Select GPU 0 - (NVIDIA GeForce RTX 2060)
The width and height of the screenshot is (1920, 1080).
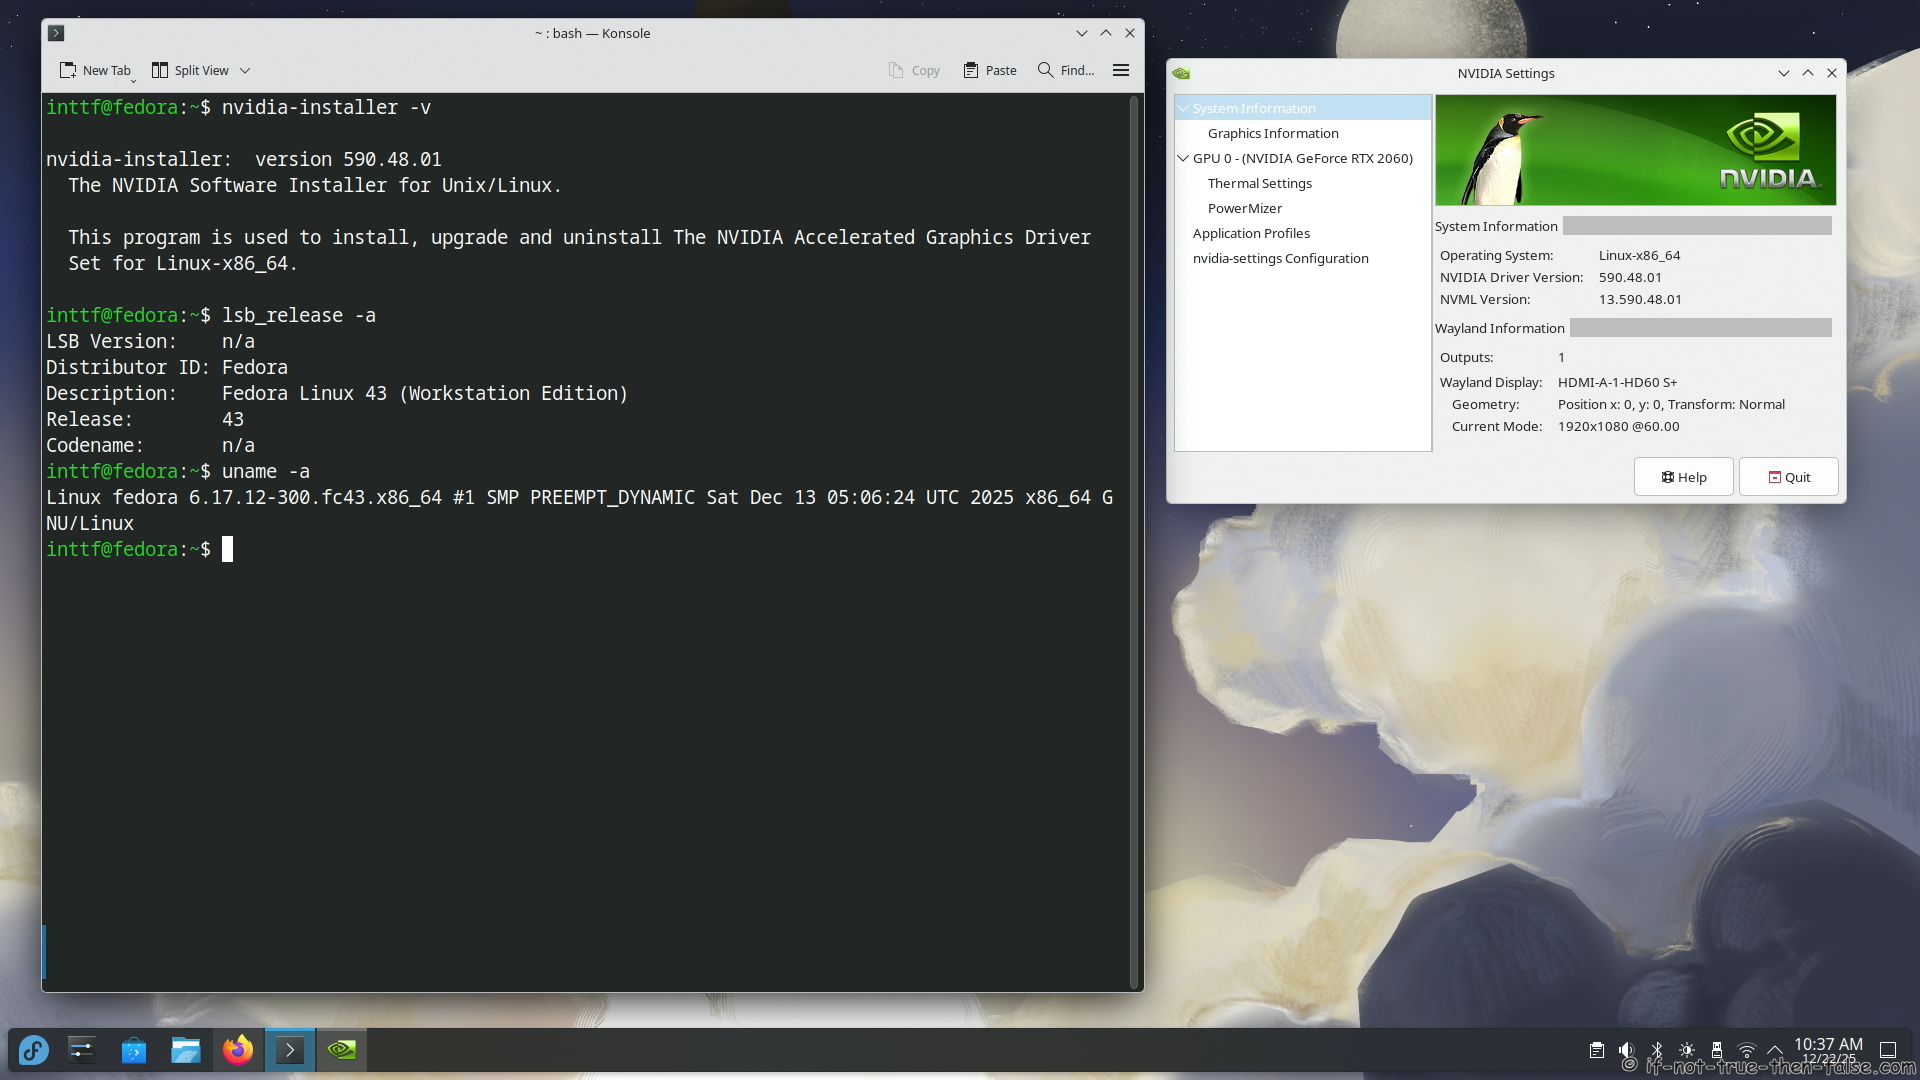(x=1303, y=158)
